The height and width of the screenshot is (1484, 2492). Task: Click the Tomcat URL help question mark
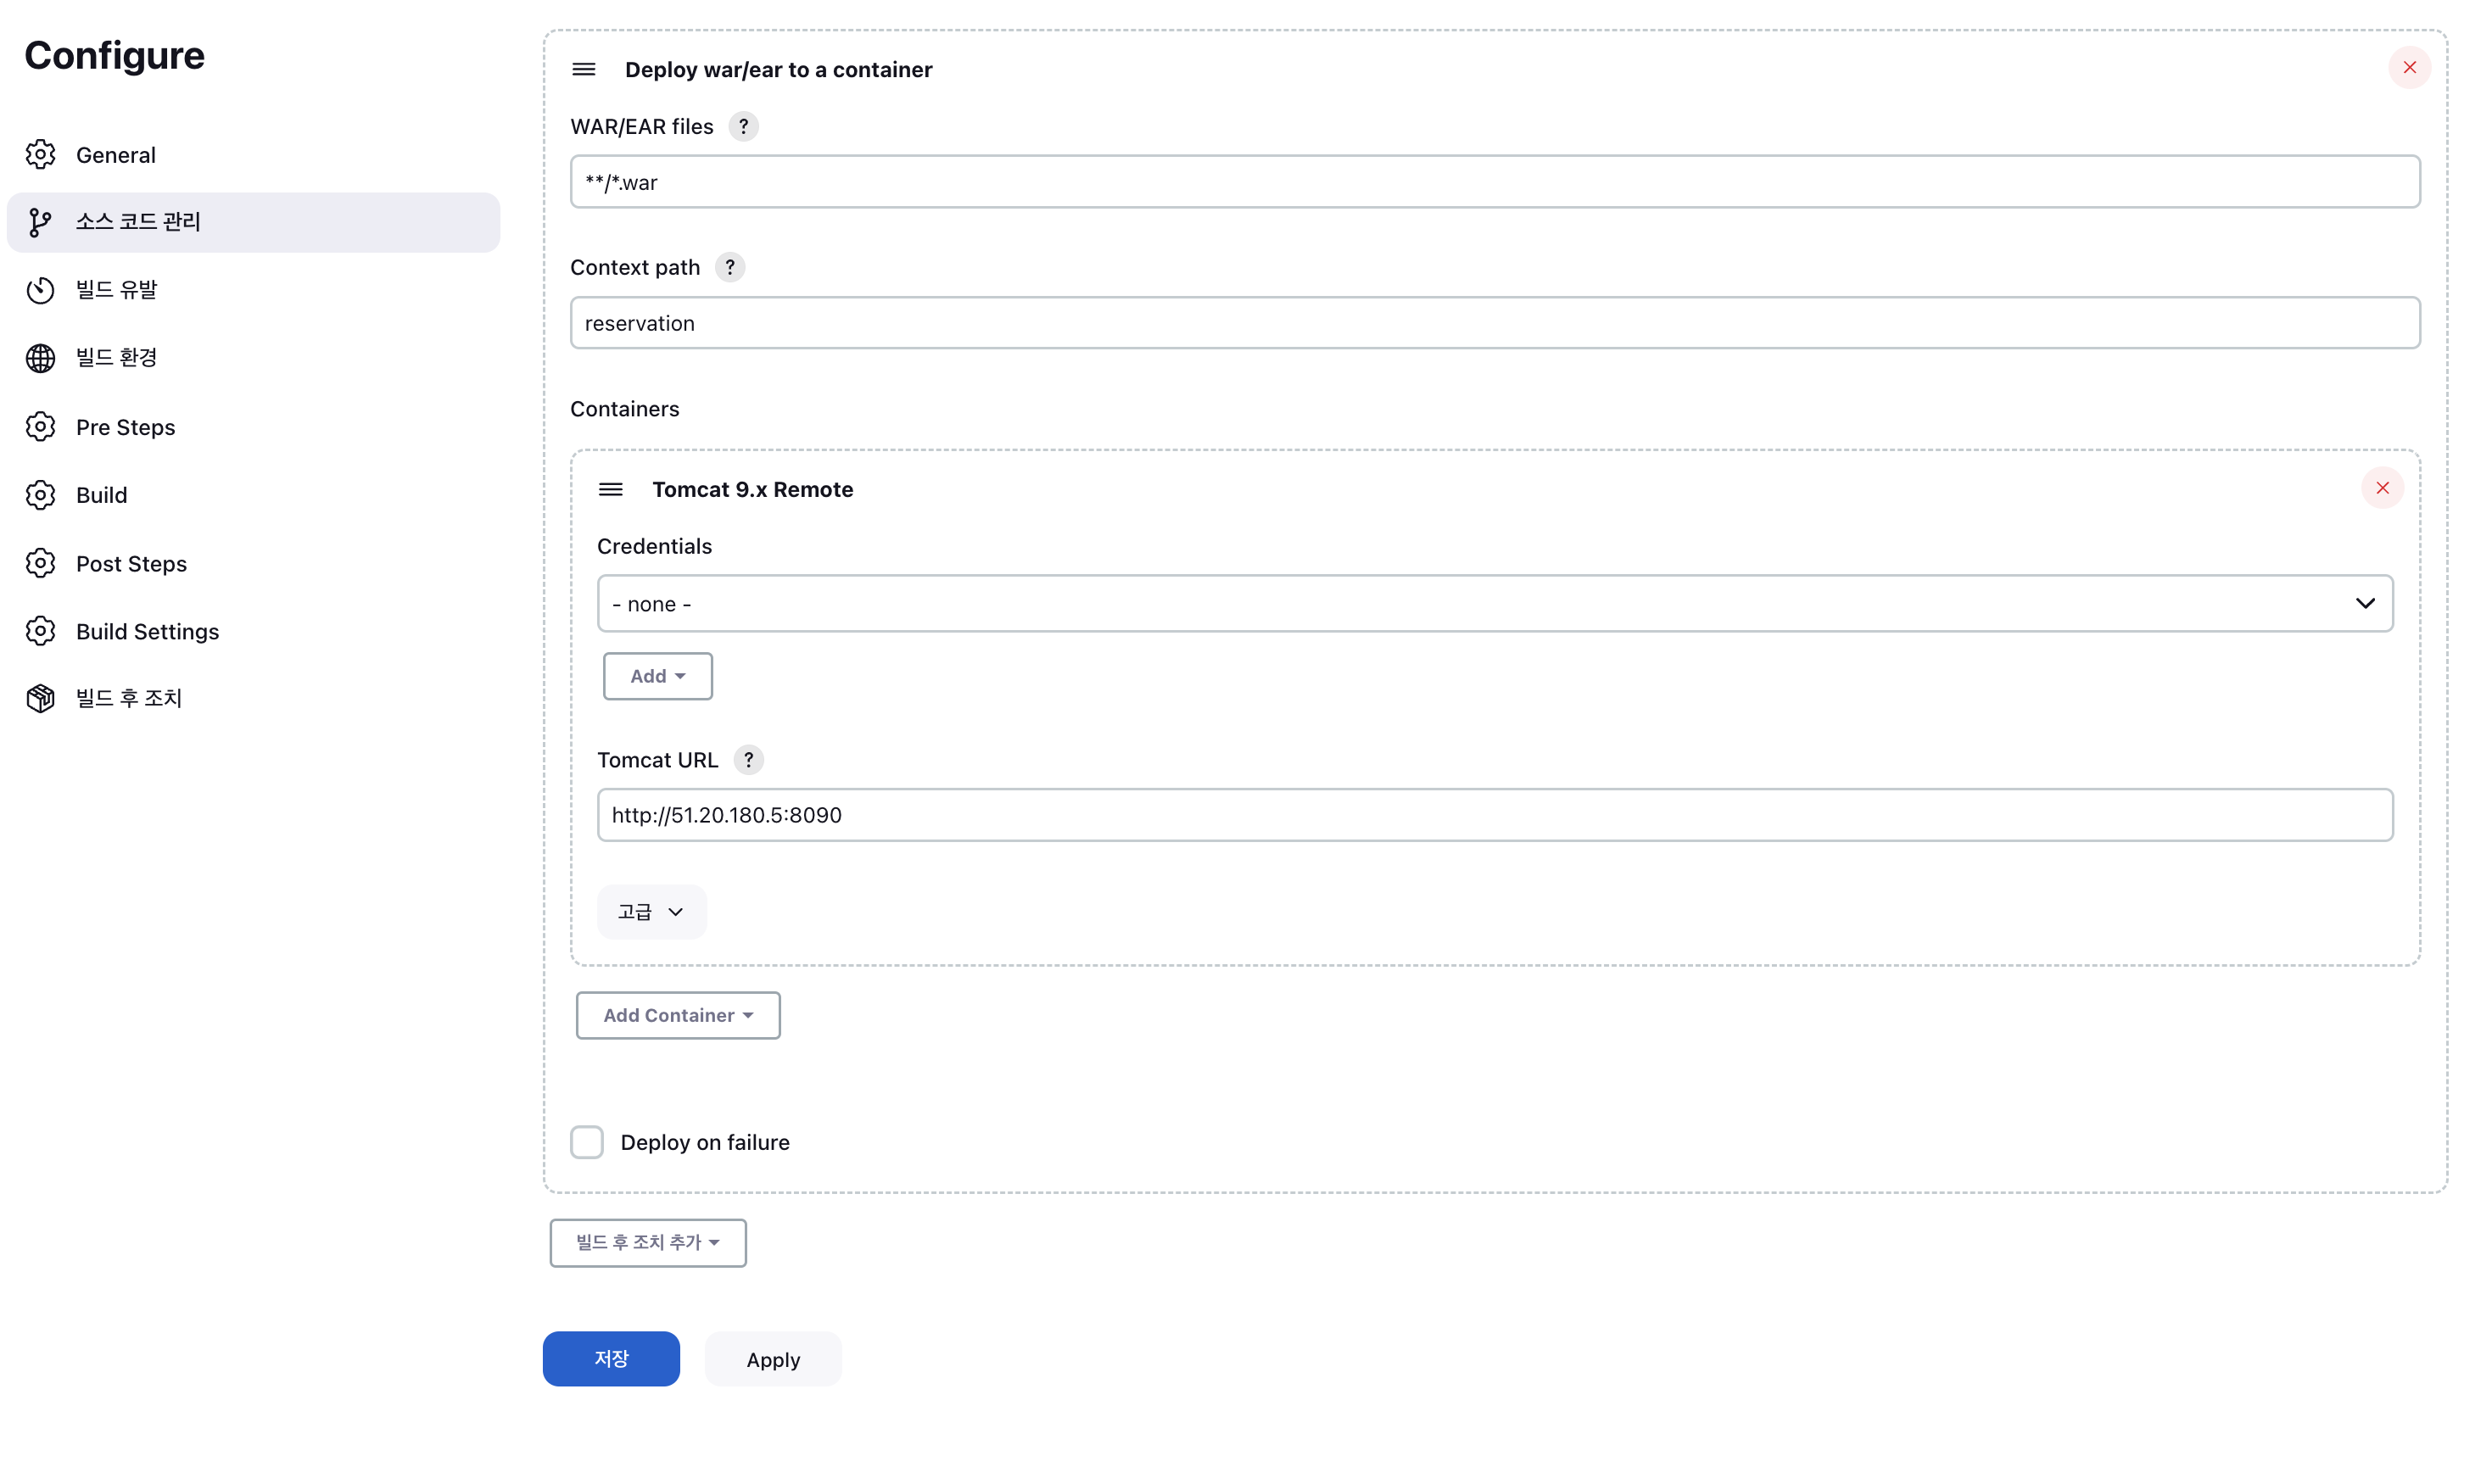tap(748, 760)
